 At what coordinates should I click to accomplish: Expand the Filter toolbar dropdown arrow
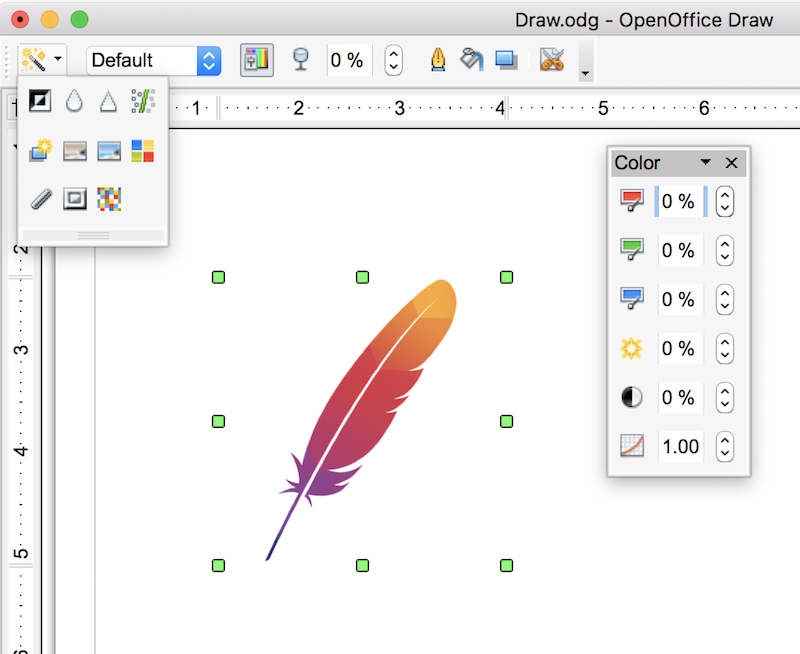click(x=56, y=60)
